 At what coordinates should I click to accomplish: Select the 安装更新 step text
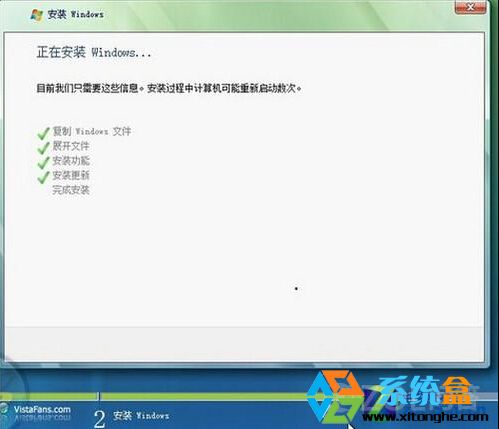[71, 175]
